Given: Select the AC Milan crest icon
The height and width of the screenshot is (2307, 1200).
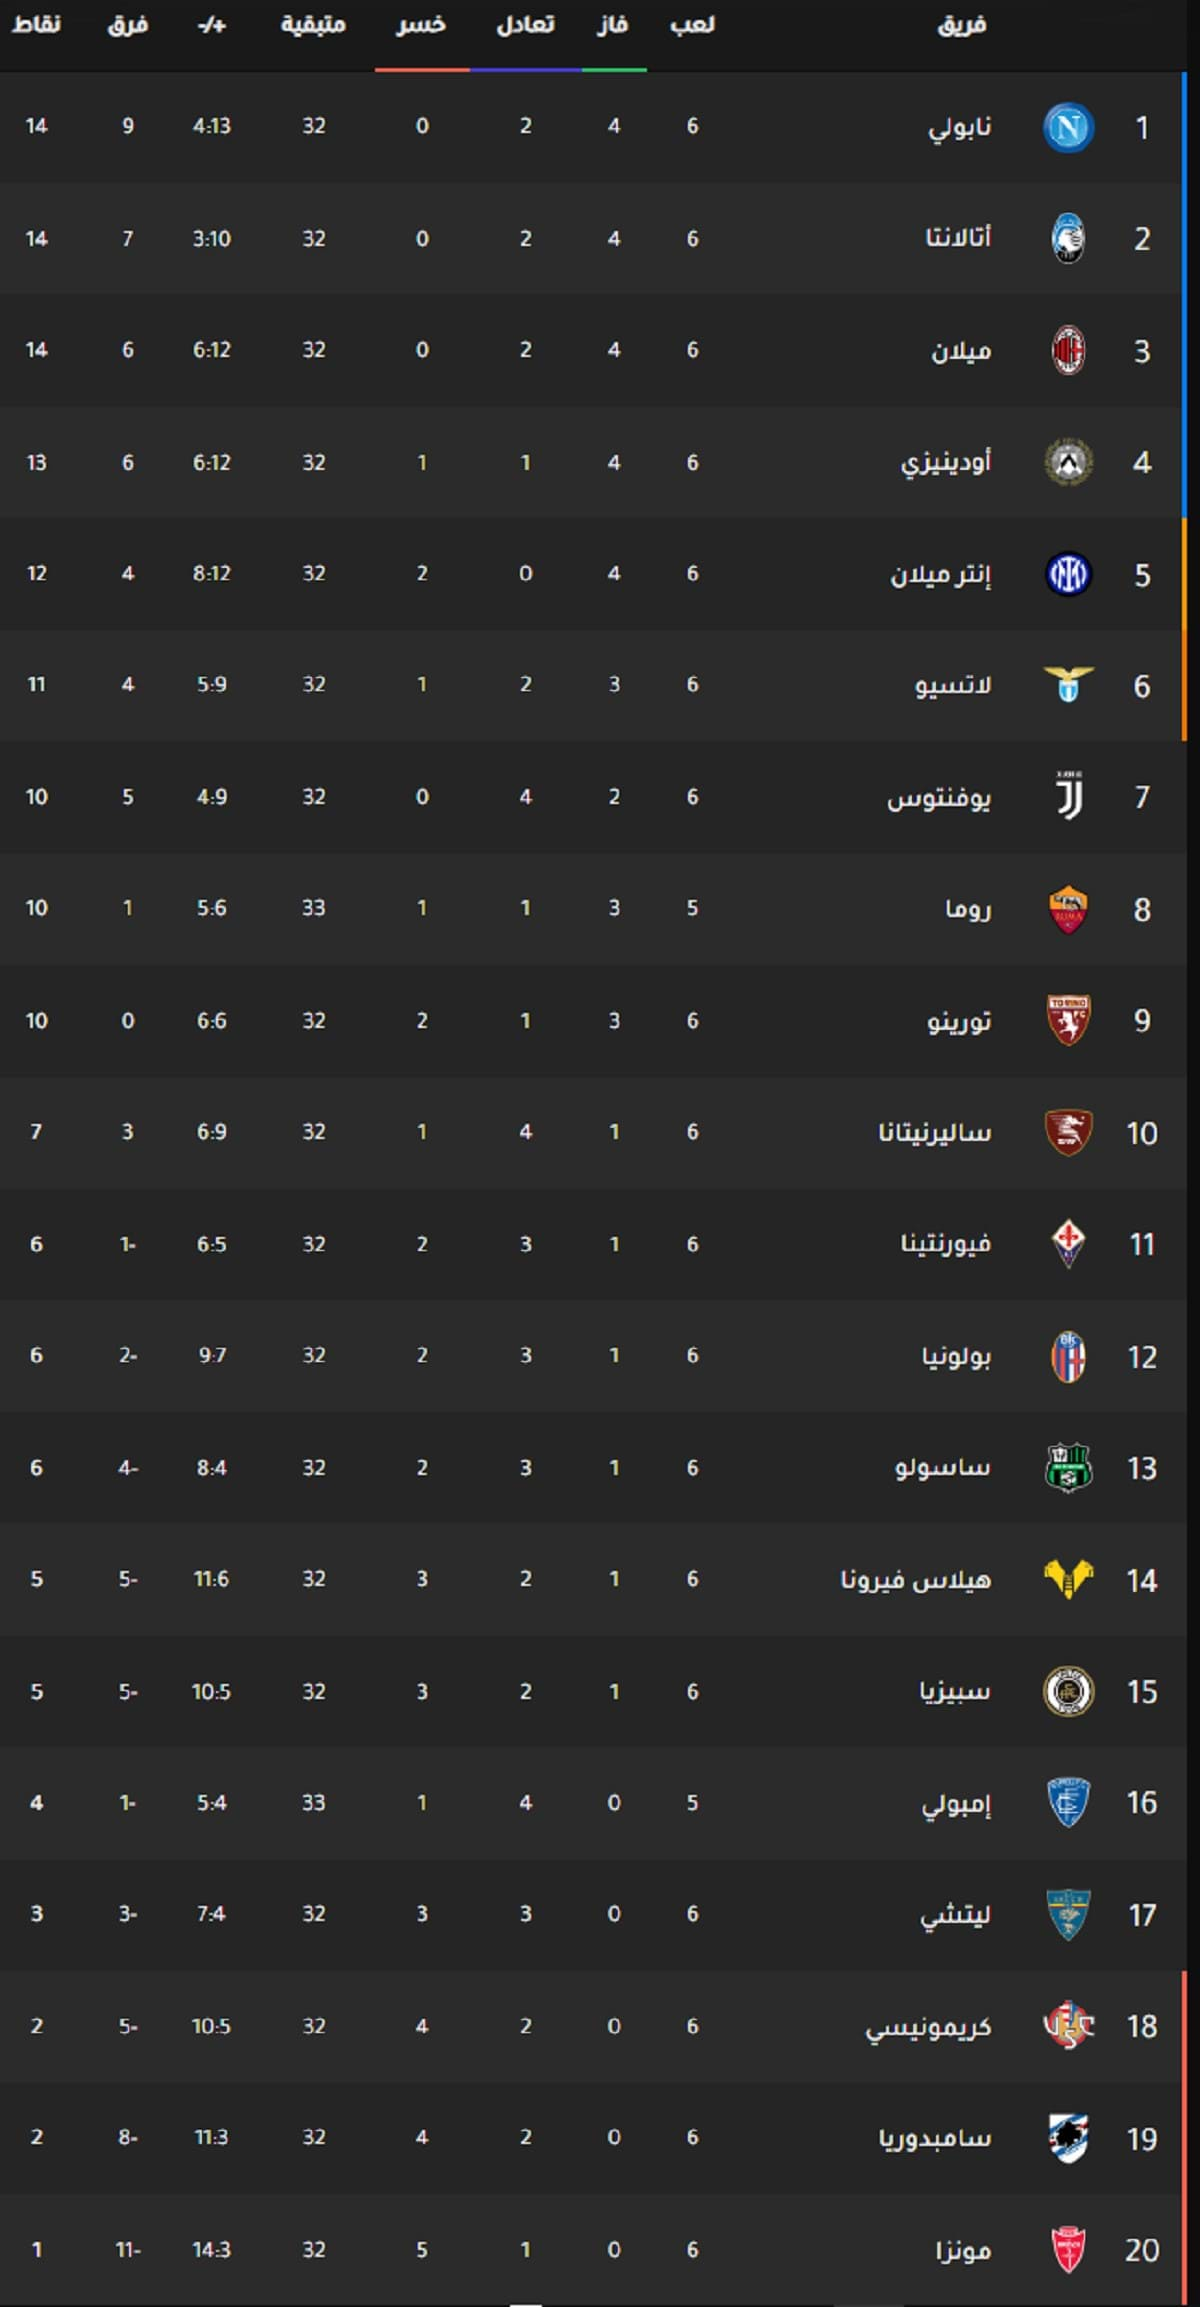Looking at the screenshot, I should (1067, 350).
